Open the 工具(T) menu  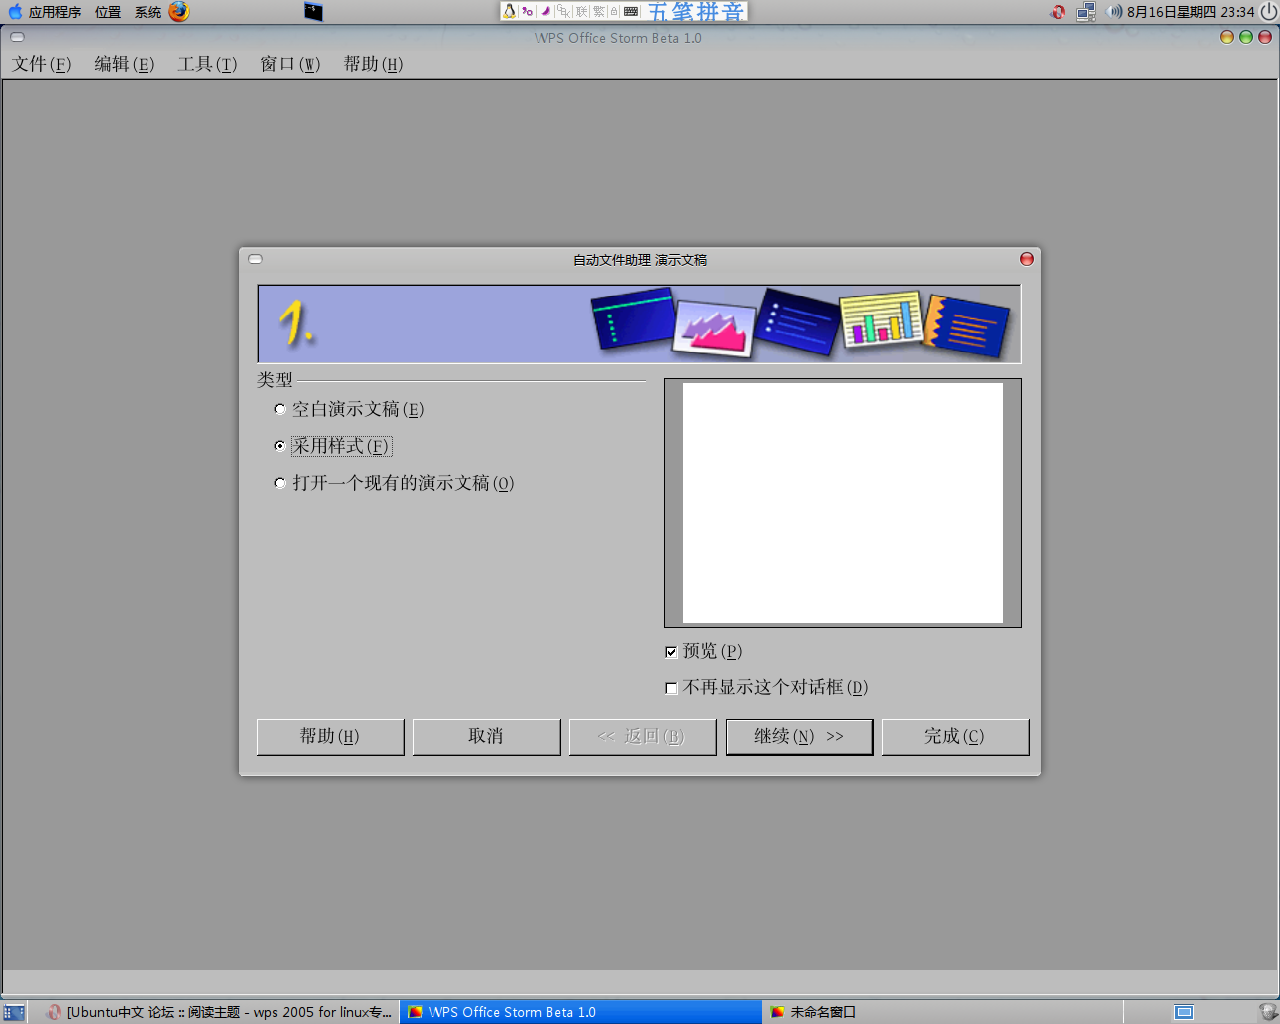click(x=207, y=64)
